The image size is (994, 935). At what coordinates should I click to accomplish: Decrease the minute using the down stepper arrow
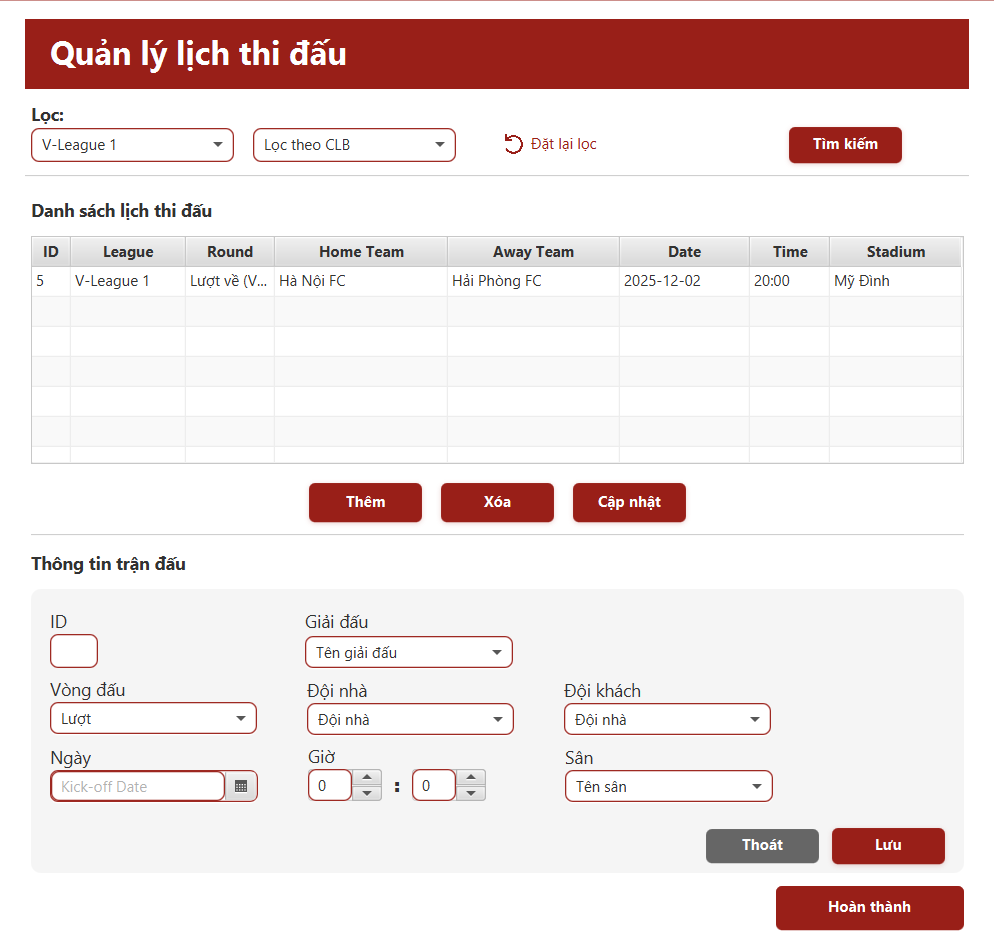(x=471, y=792)
